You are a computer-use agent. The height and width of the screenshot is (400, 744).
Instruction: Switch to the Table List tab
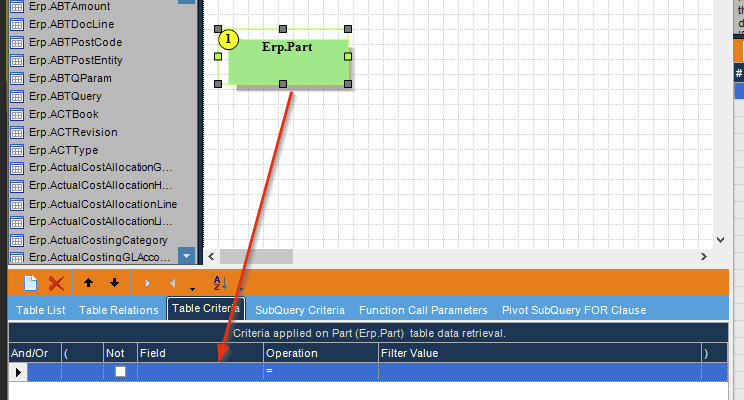[x=41, y=310]
